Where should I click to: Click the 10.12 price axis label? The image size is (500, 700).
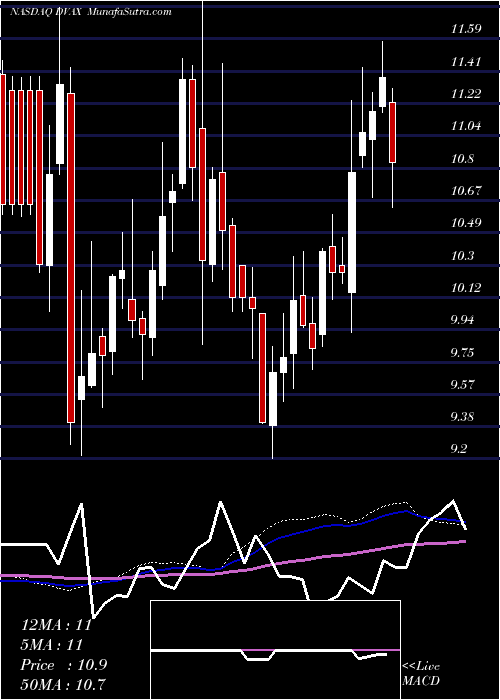tap(466, 288)
